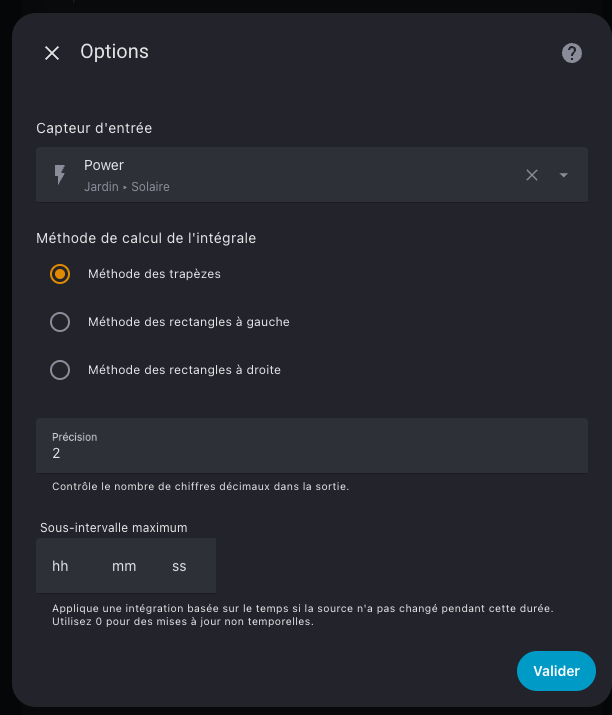612x715 pixels.
Task: Open the Power entity selector field
Action: point(312,175)
